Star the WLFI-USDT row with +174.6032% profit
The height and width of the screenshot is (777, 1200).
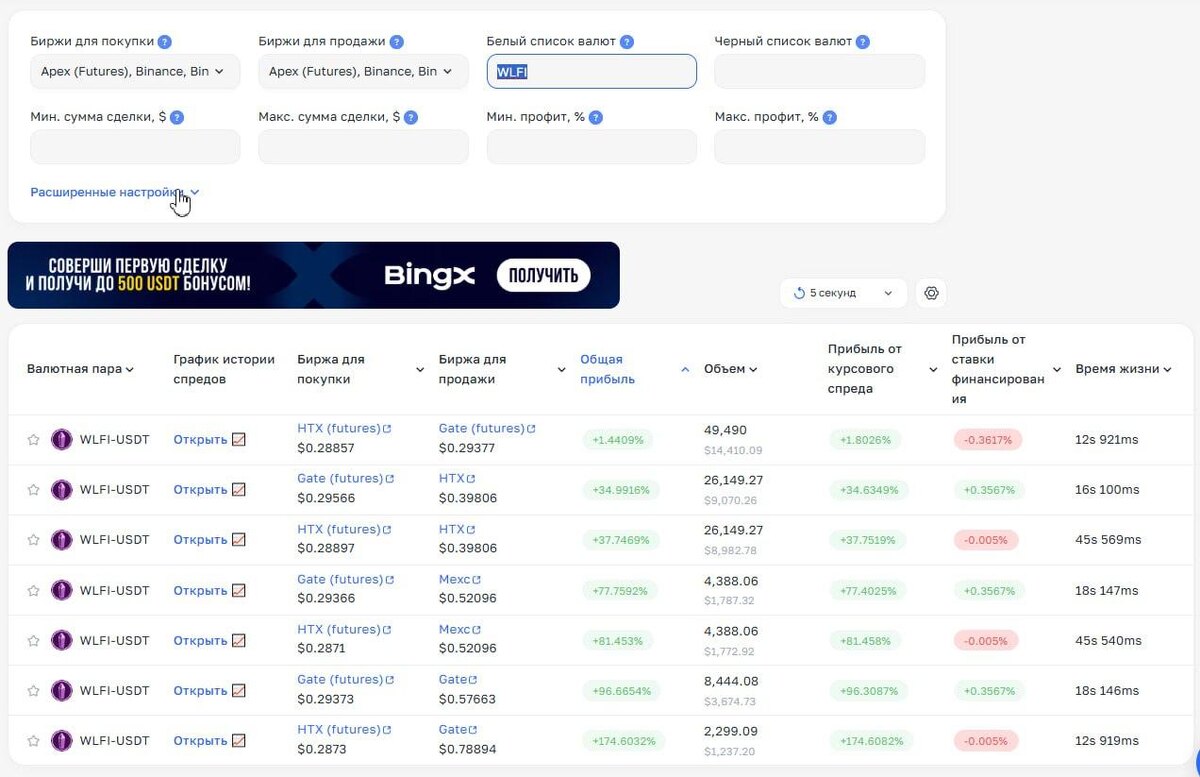pyautogui.click(x=33, y=741)
